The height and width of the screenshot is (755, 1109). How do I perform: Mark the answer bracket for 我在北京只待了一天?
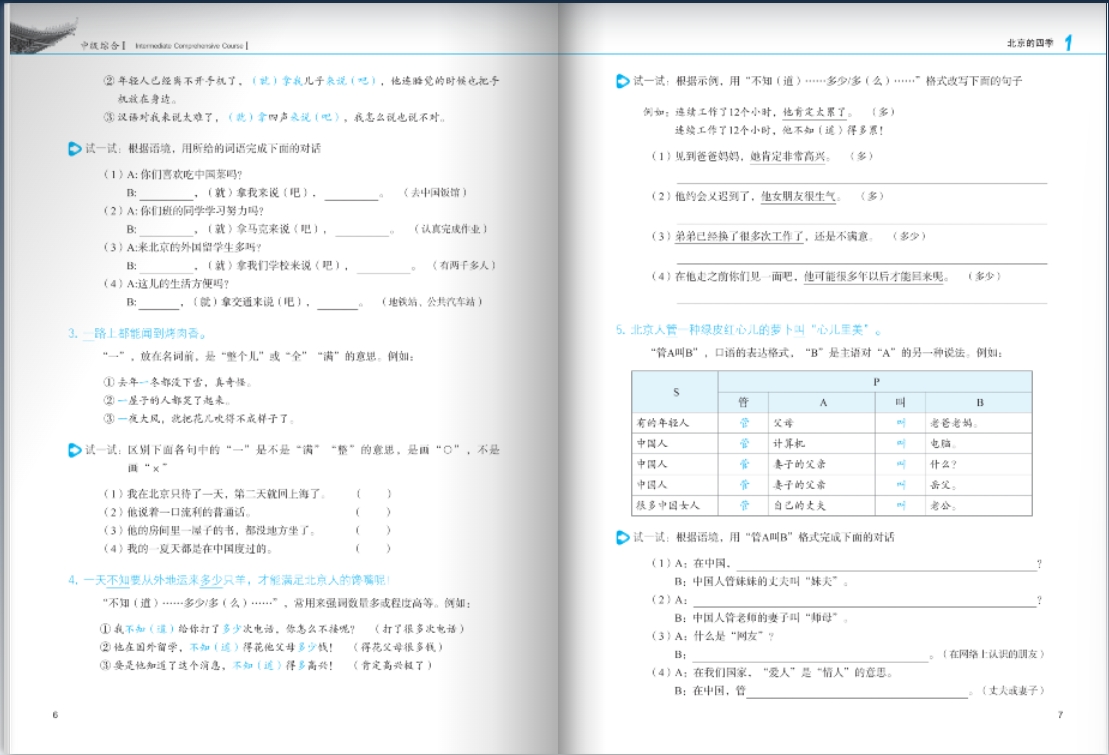click(373, 494)
